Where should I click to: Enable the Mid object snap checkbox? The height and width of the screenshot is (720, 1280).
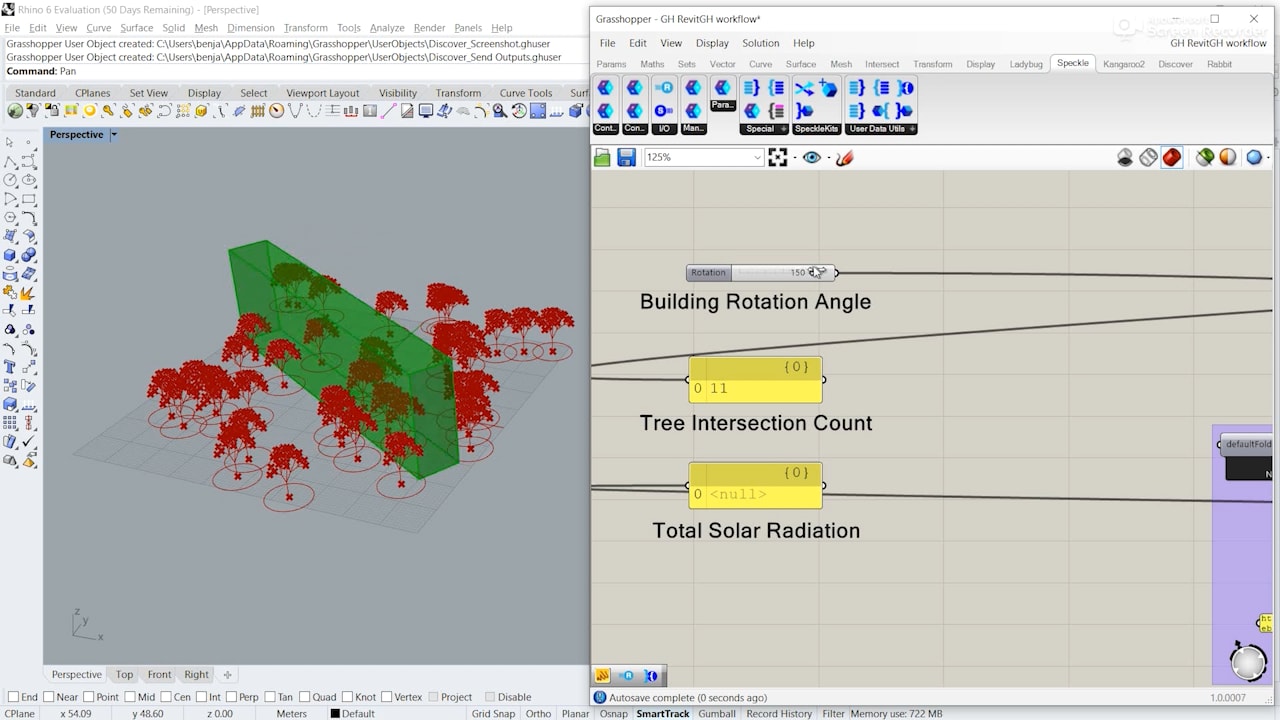point(130,697)
